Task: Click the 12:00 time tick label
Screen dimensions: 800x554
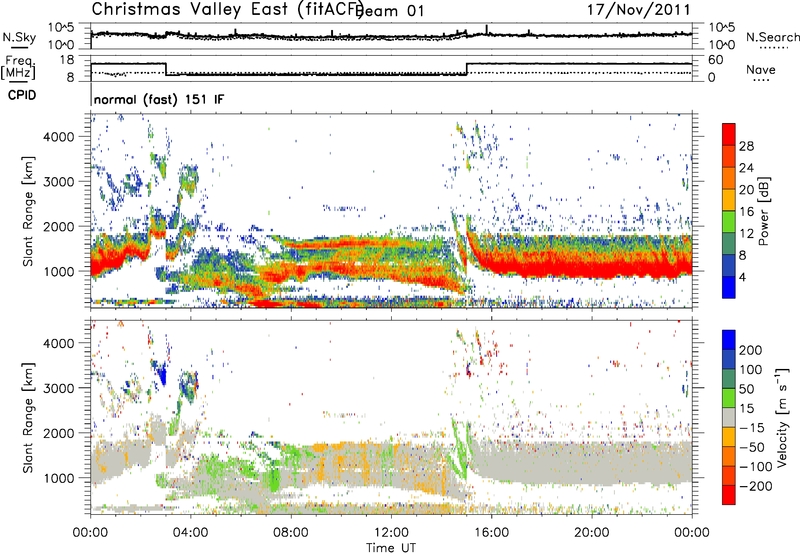Action: coord(391,533)
